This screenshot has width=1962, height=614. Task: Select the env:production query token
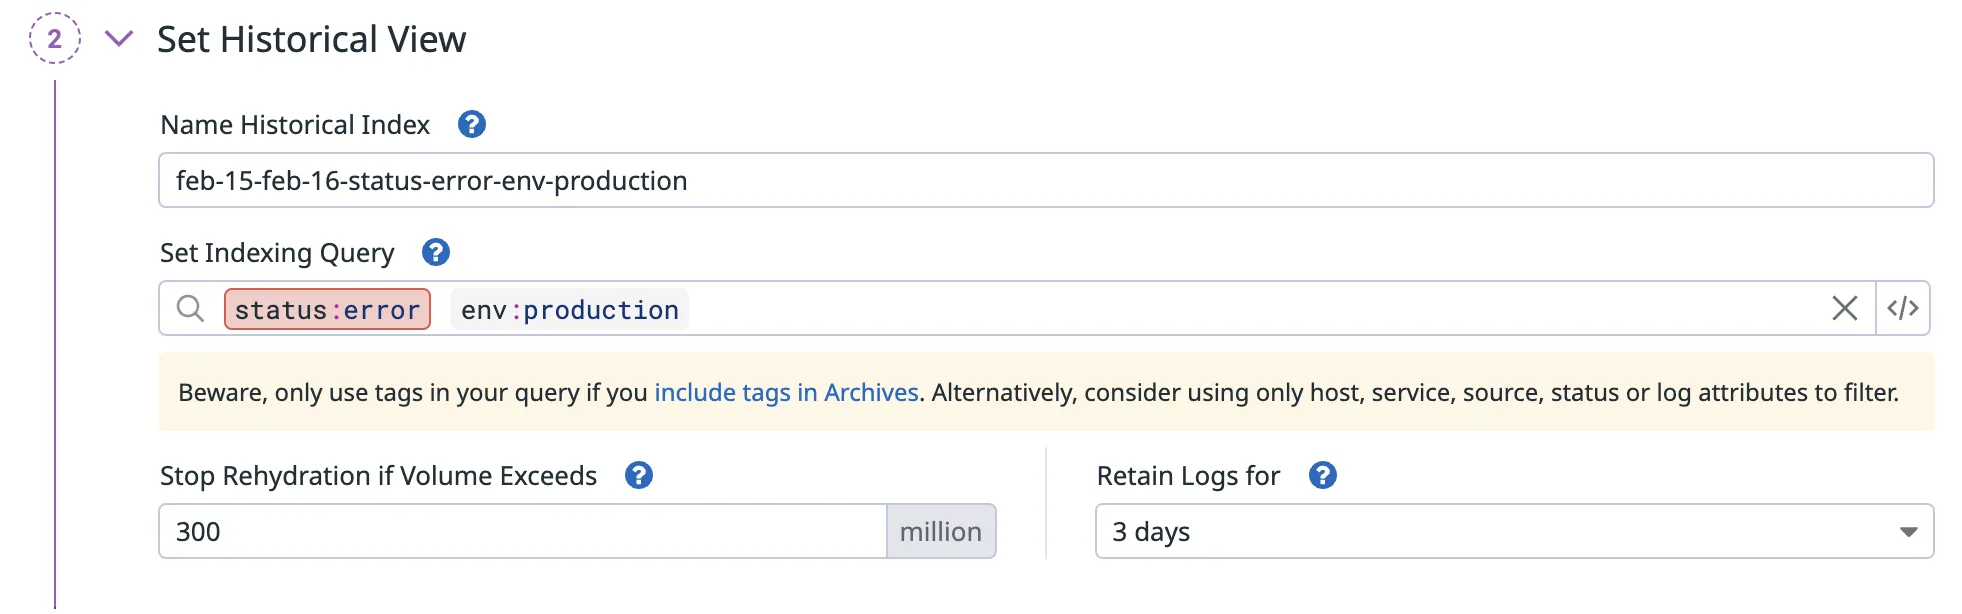pos(569,310)
